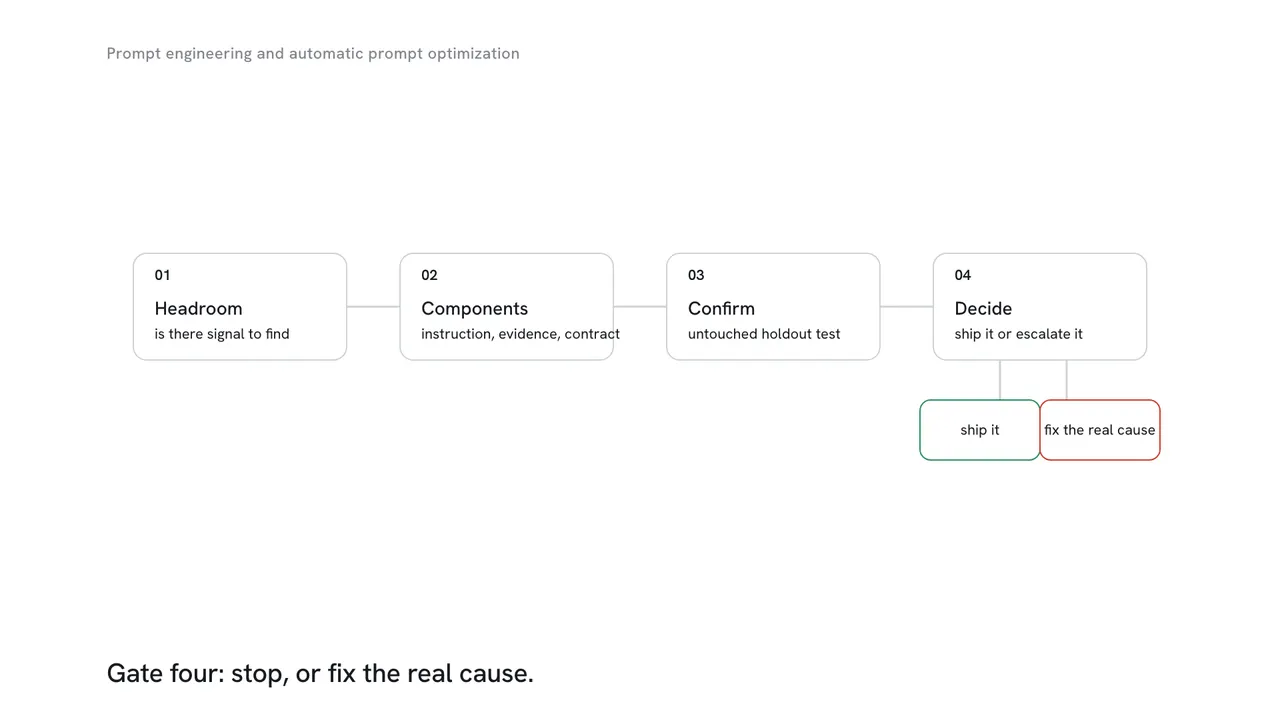The height and width of the screenshot is (720, 1280).
Task: Select the Decide step box
Action: [1040, 306]
